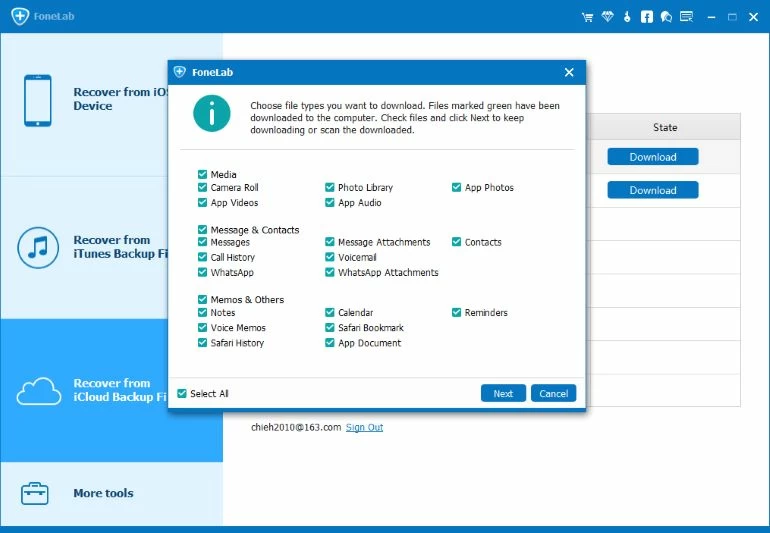Click the Sign Out link
This screenshot has height=533, width=770.
tap(364, 428)
